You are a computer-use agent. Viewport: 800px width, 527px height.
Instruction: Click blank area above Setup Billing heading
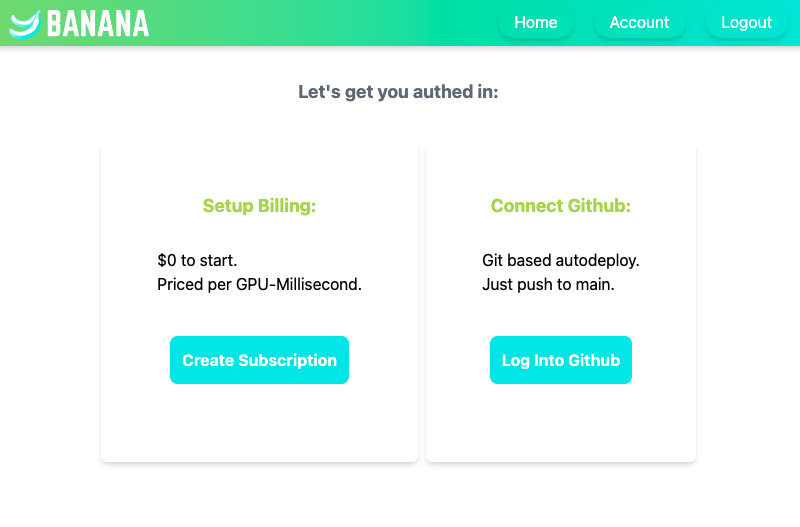pyautogui.click(x=259, y=168)
